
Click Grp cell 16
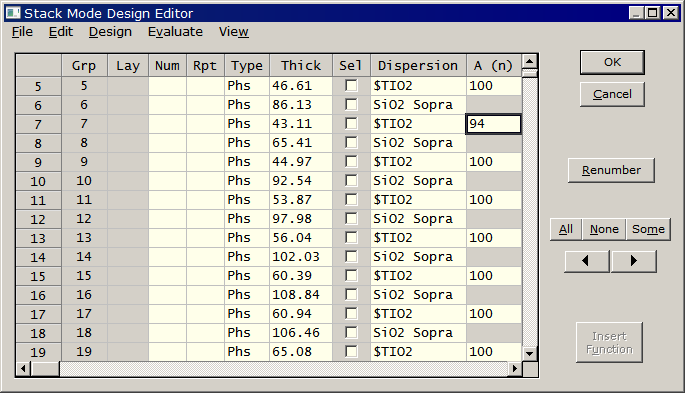[84, 295]
